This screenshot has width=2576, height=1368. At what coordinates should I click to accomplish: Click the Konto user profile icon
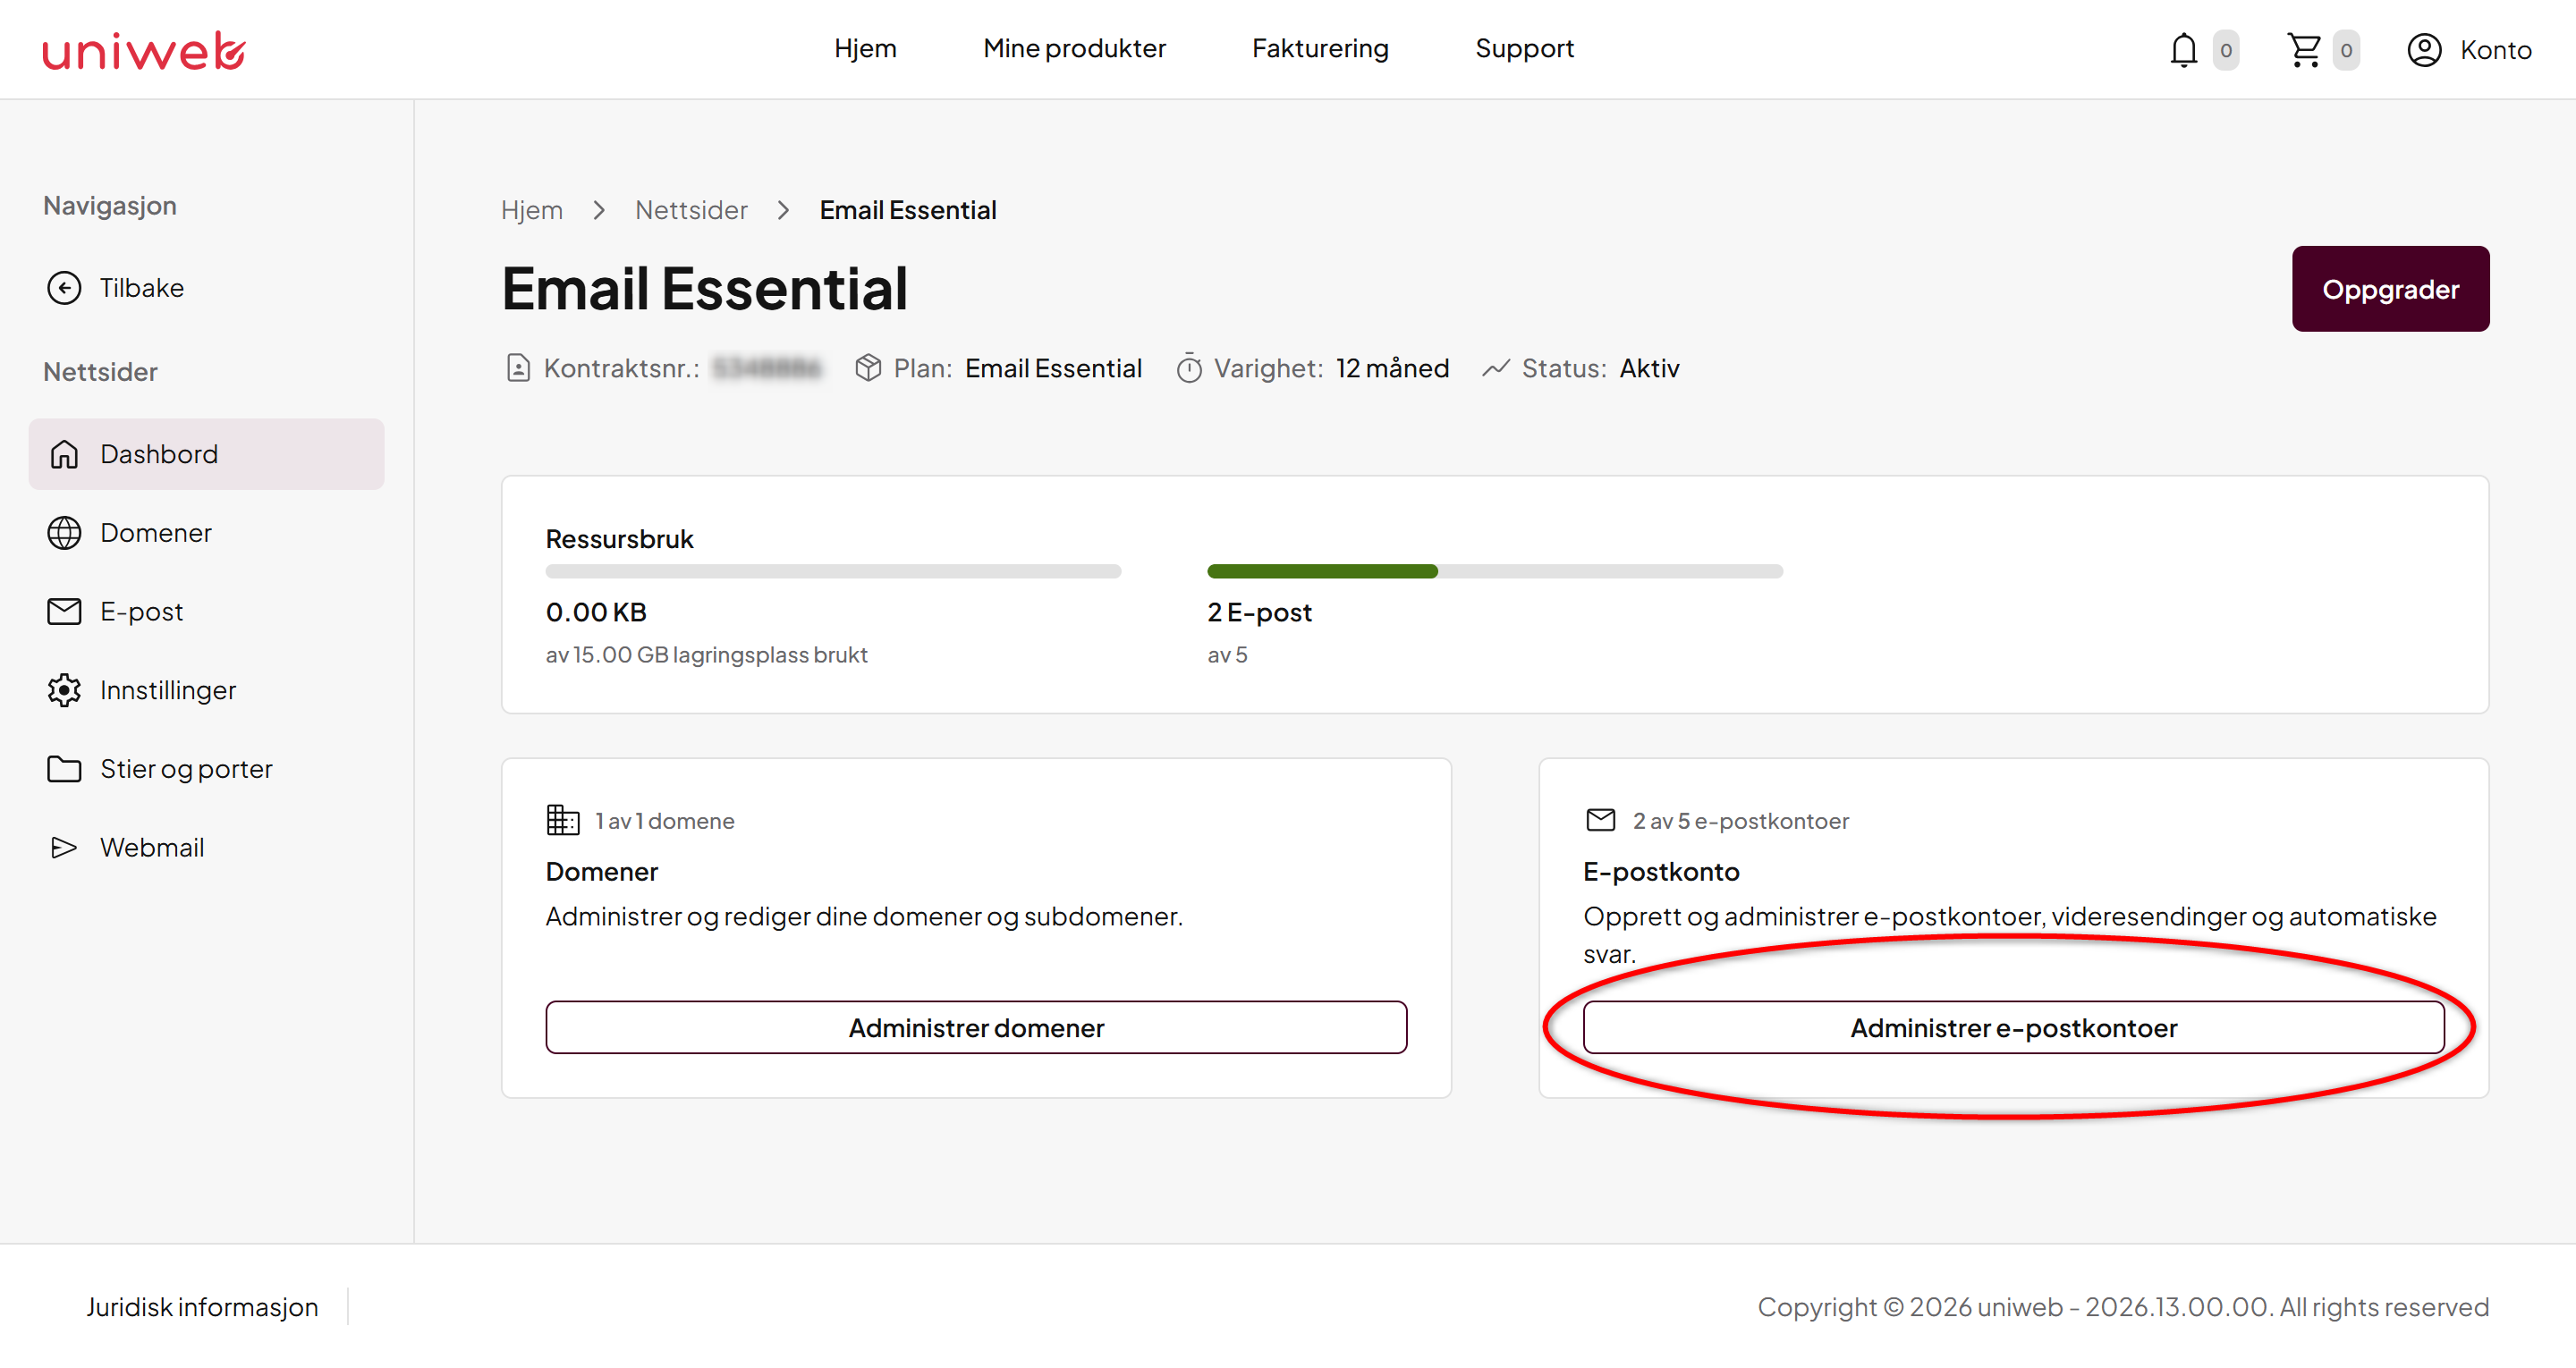pos(2424,50)
